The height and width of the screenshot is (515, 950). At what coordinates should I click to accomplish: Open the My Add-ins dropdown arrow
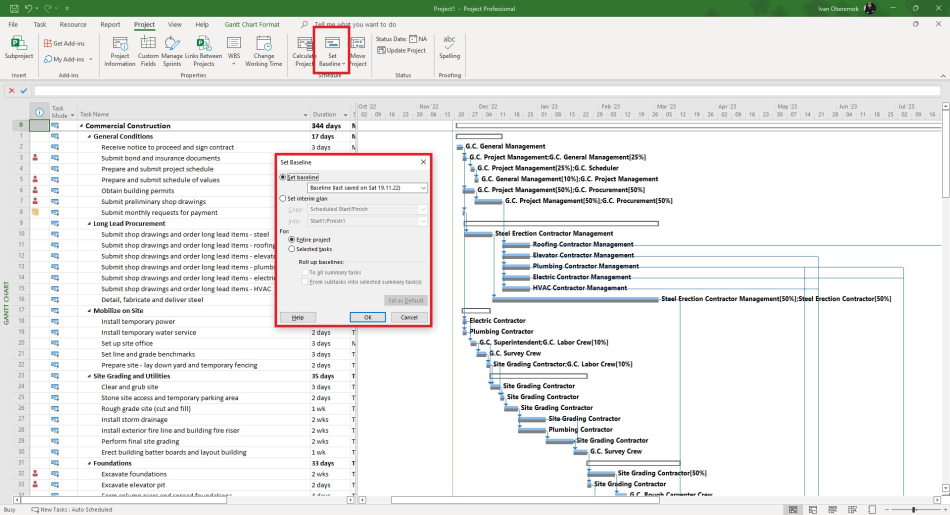[x=91, y=59]
